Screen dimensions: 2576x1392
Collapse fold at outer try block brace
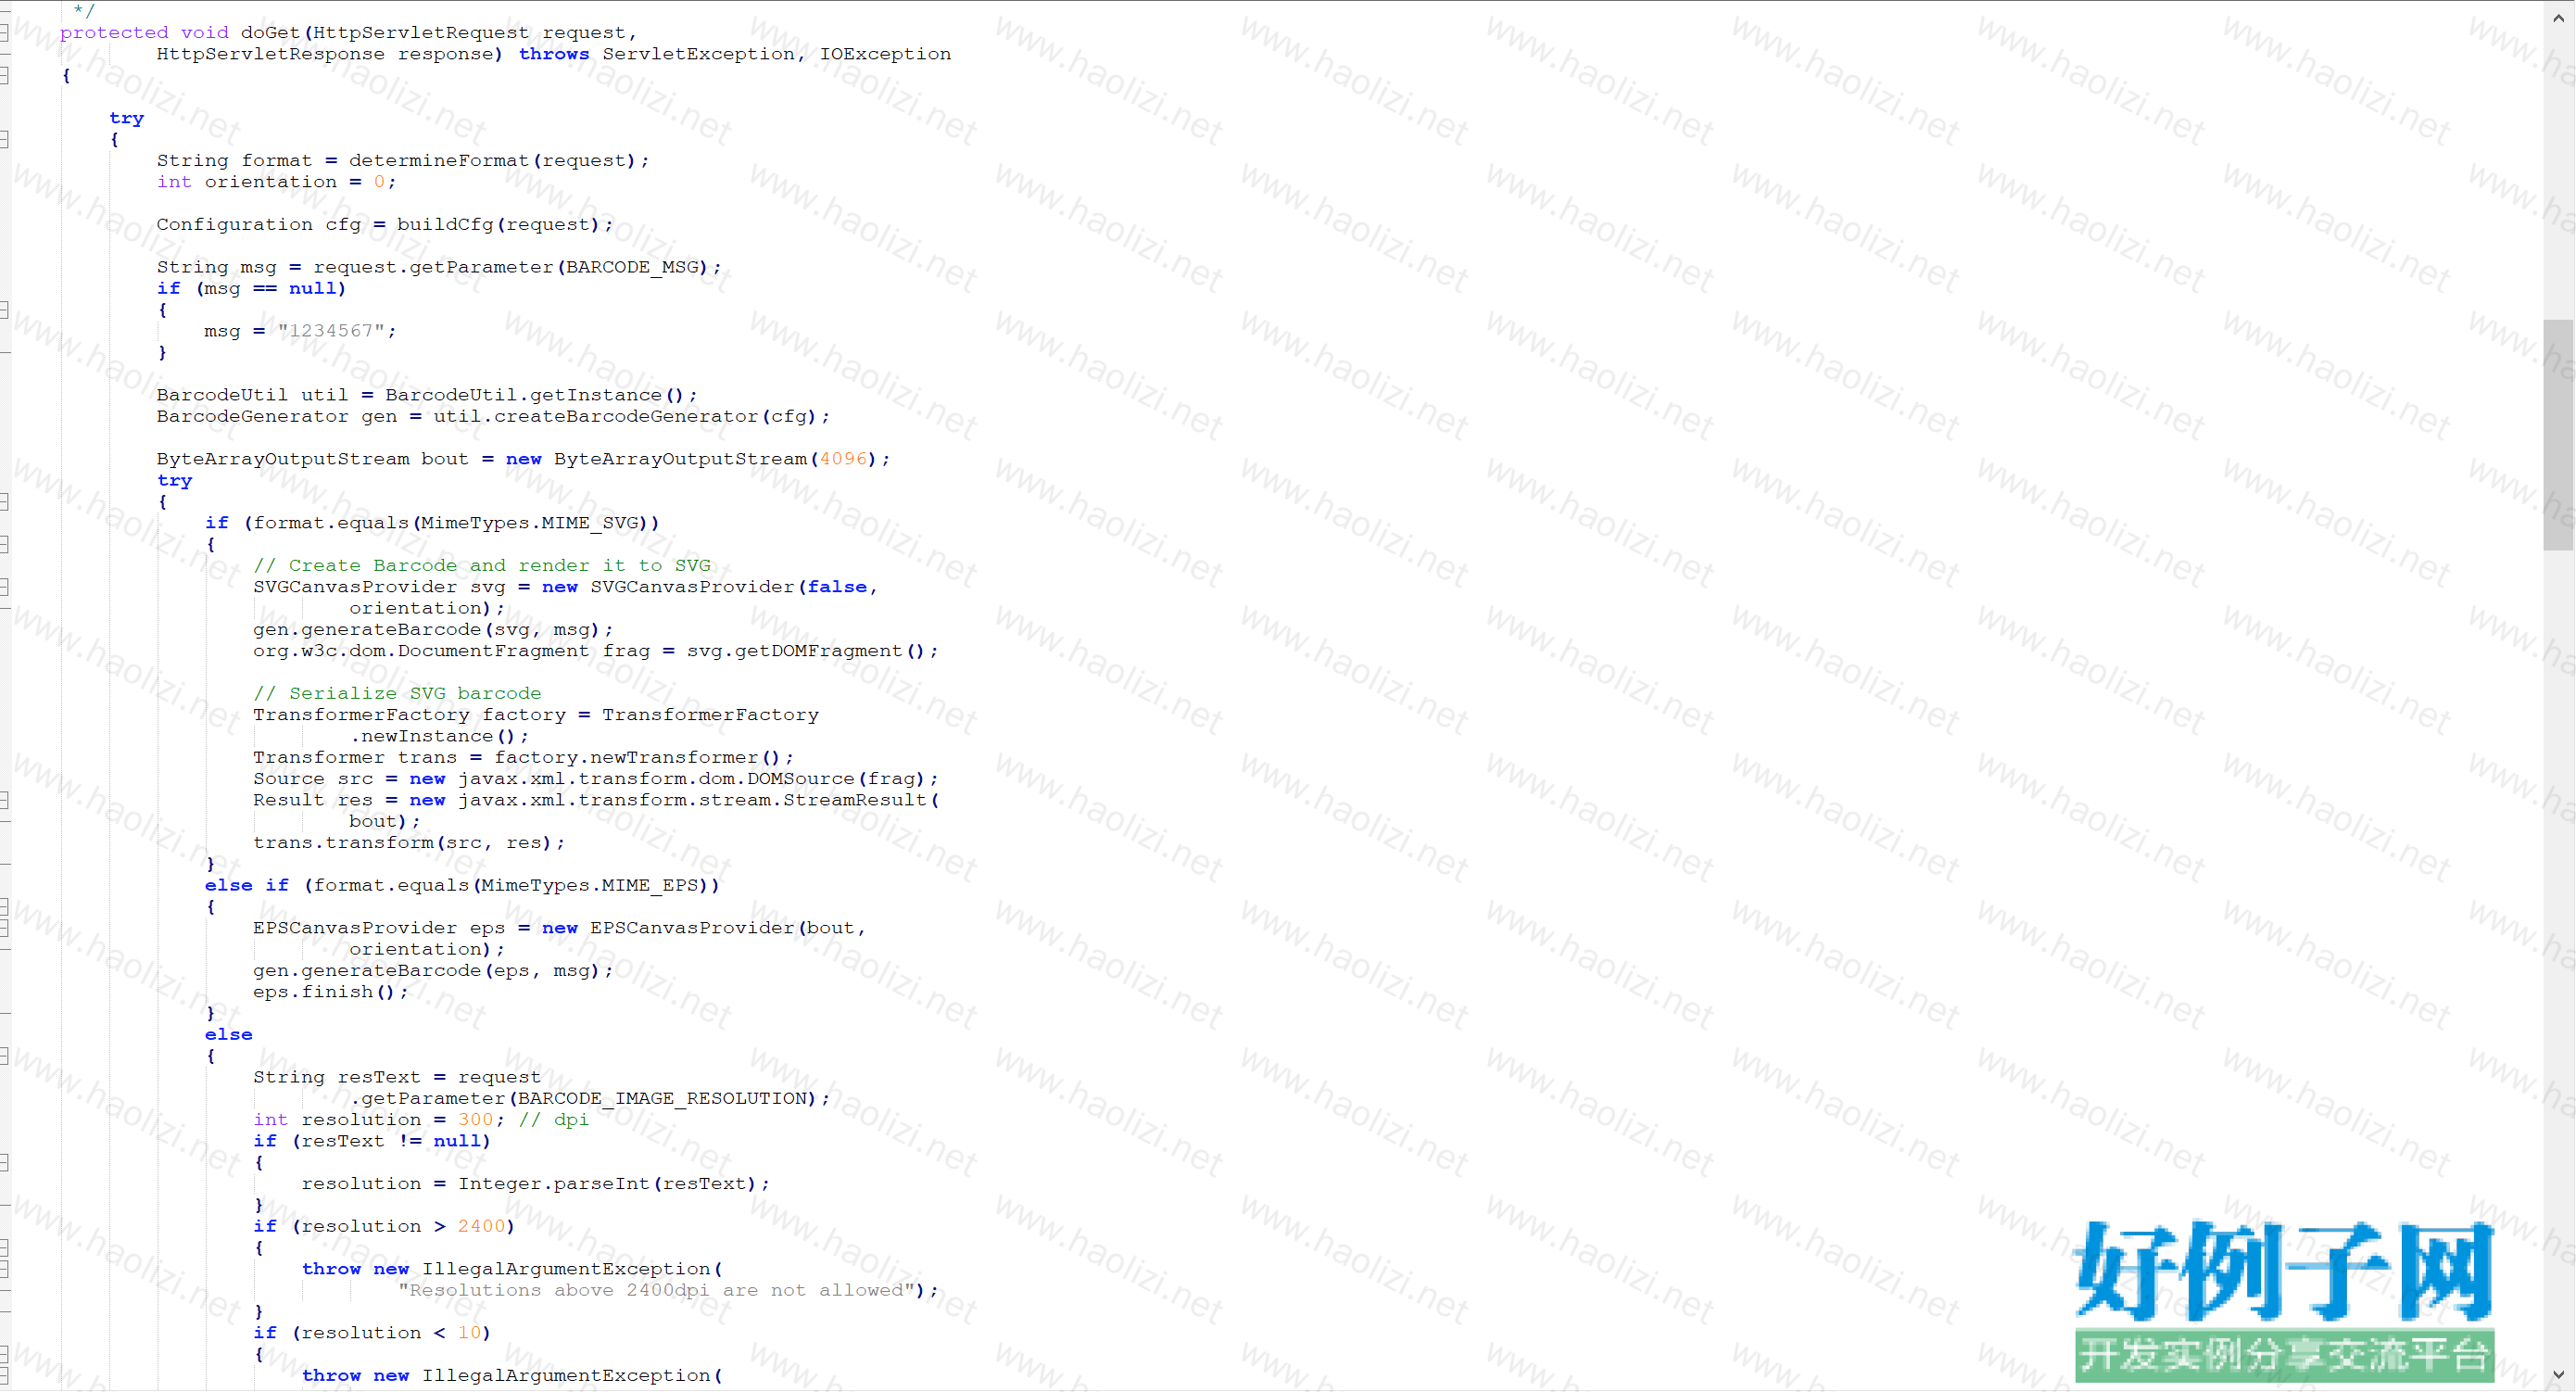tap(5, 140)
